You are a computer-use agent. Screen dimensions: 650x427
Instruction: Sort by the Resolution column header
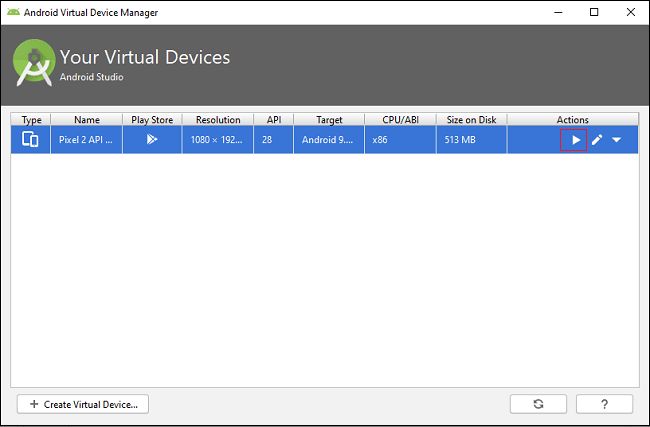[x=218, y=120]
